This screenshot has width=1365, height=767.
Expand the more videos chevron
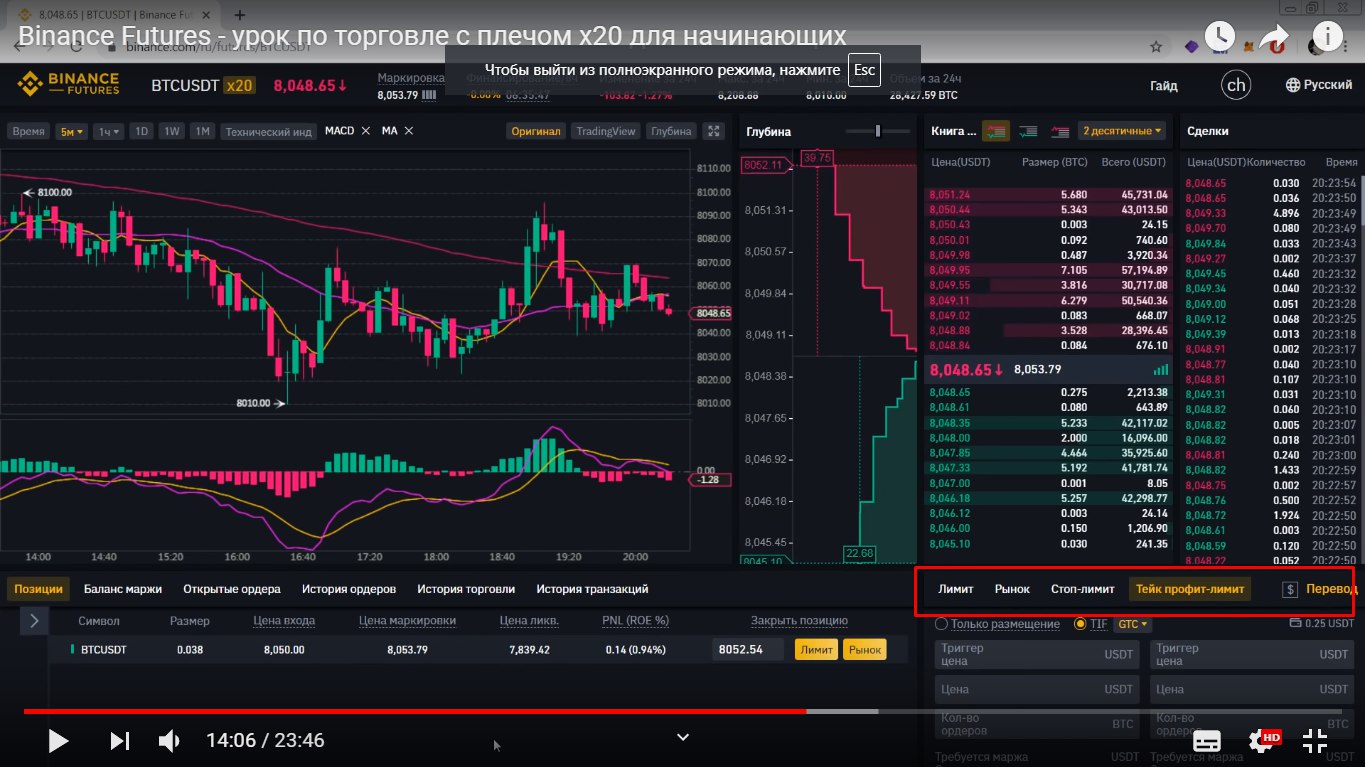click(683, 737)
